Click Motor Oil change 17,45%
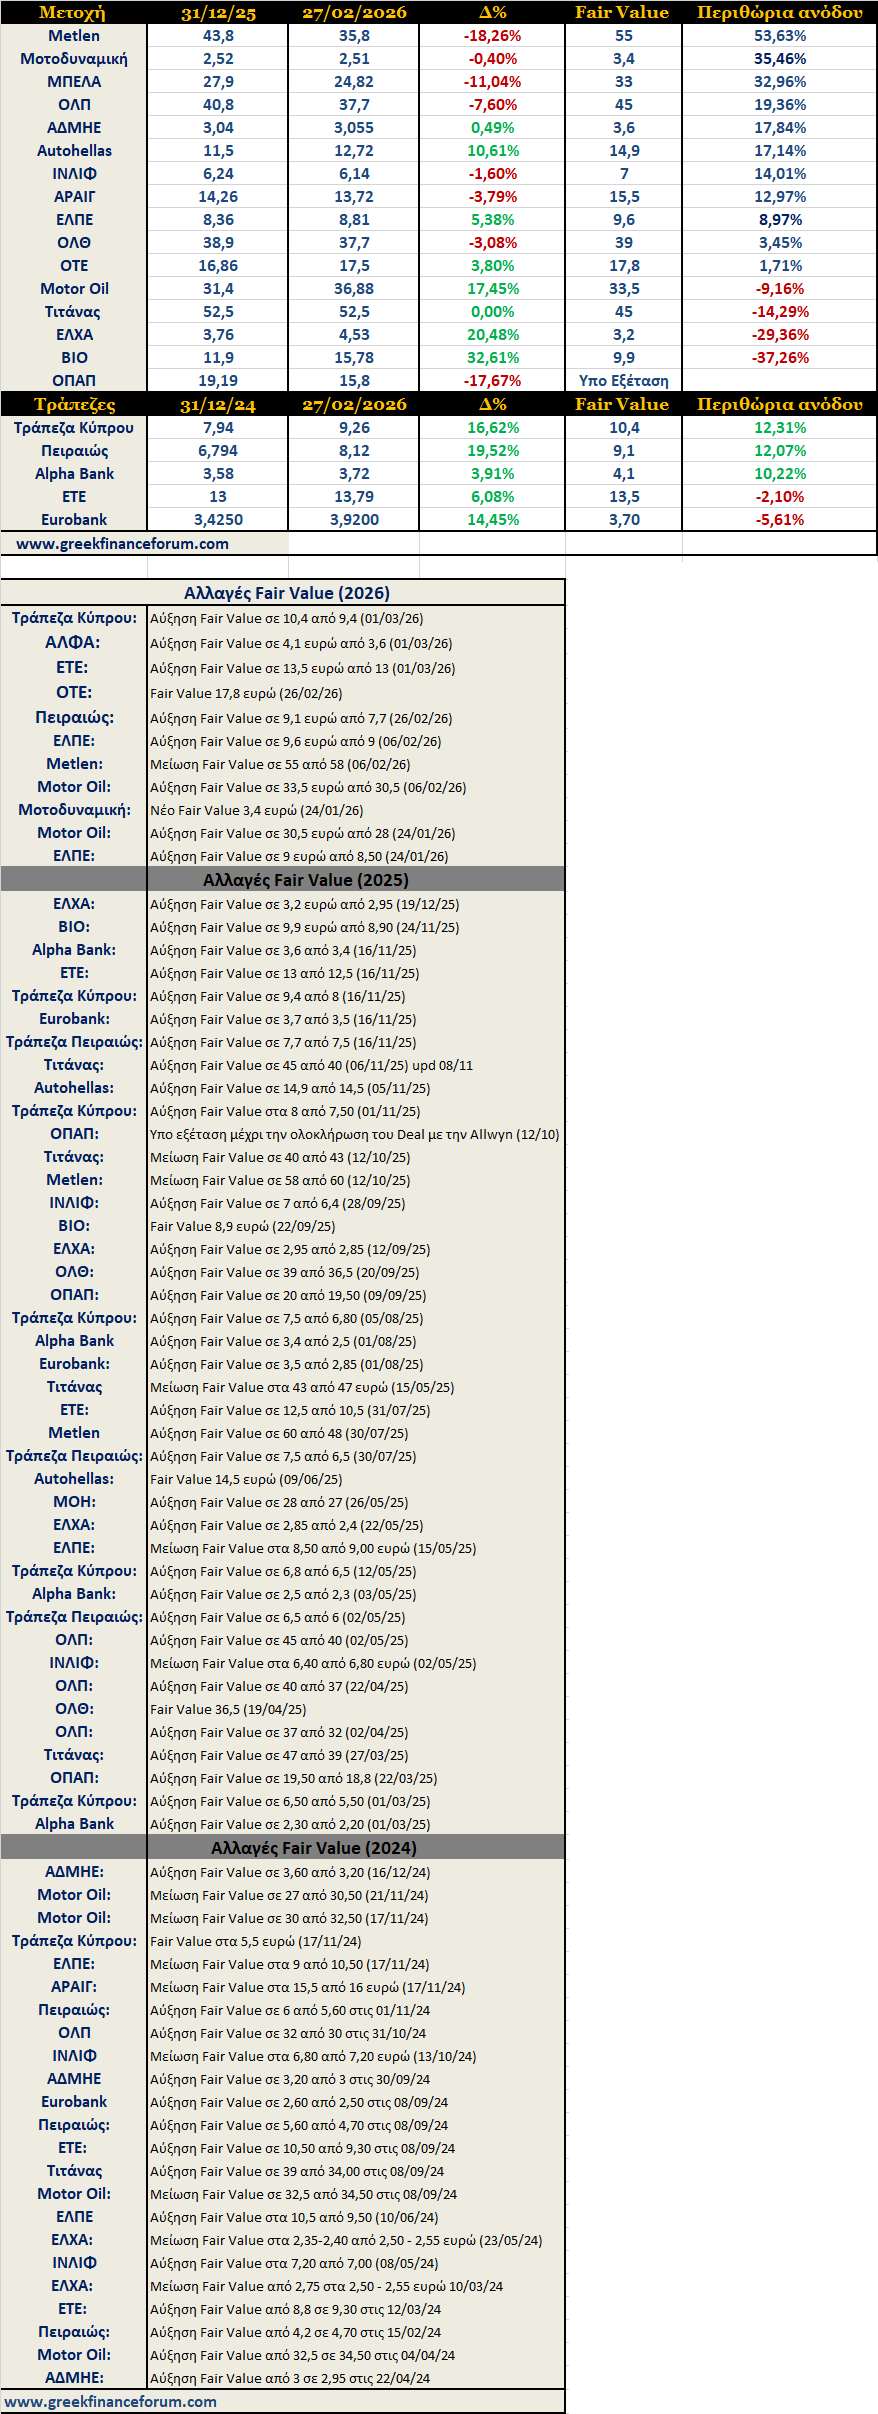Screen dimensions: 878x2414 492,289
